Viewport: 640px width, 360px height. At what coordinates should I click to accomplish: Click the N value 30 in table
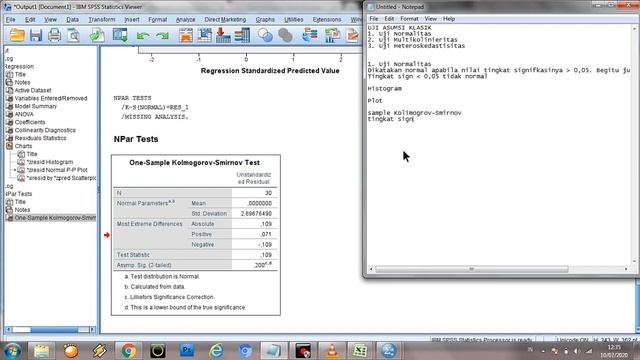coord(268,193)
